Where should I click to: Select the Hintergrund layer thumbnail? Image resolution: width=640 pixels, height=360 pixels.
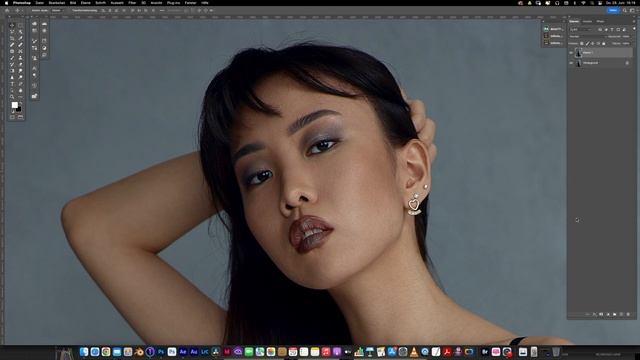(579, 63)
